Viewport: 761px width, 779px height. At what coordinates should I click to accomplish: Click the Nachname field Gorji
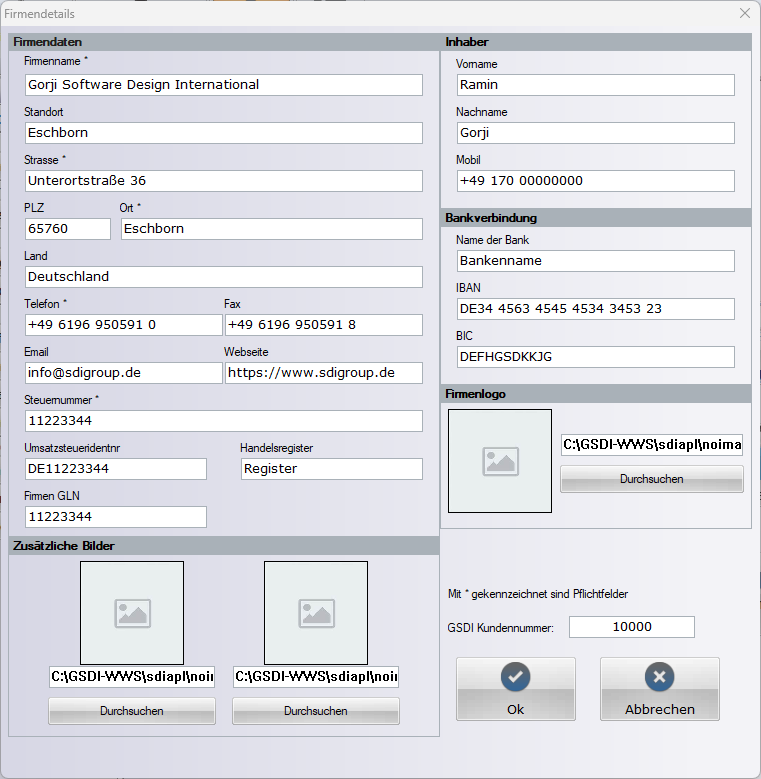[x=596, y=133]
